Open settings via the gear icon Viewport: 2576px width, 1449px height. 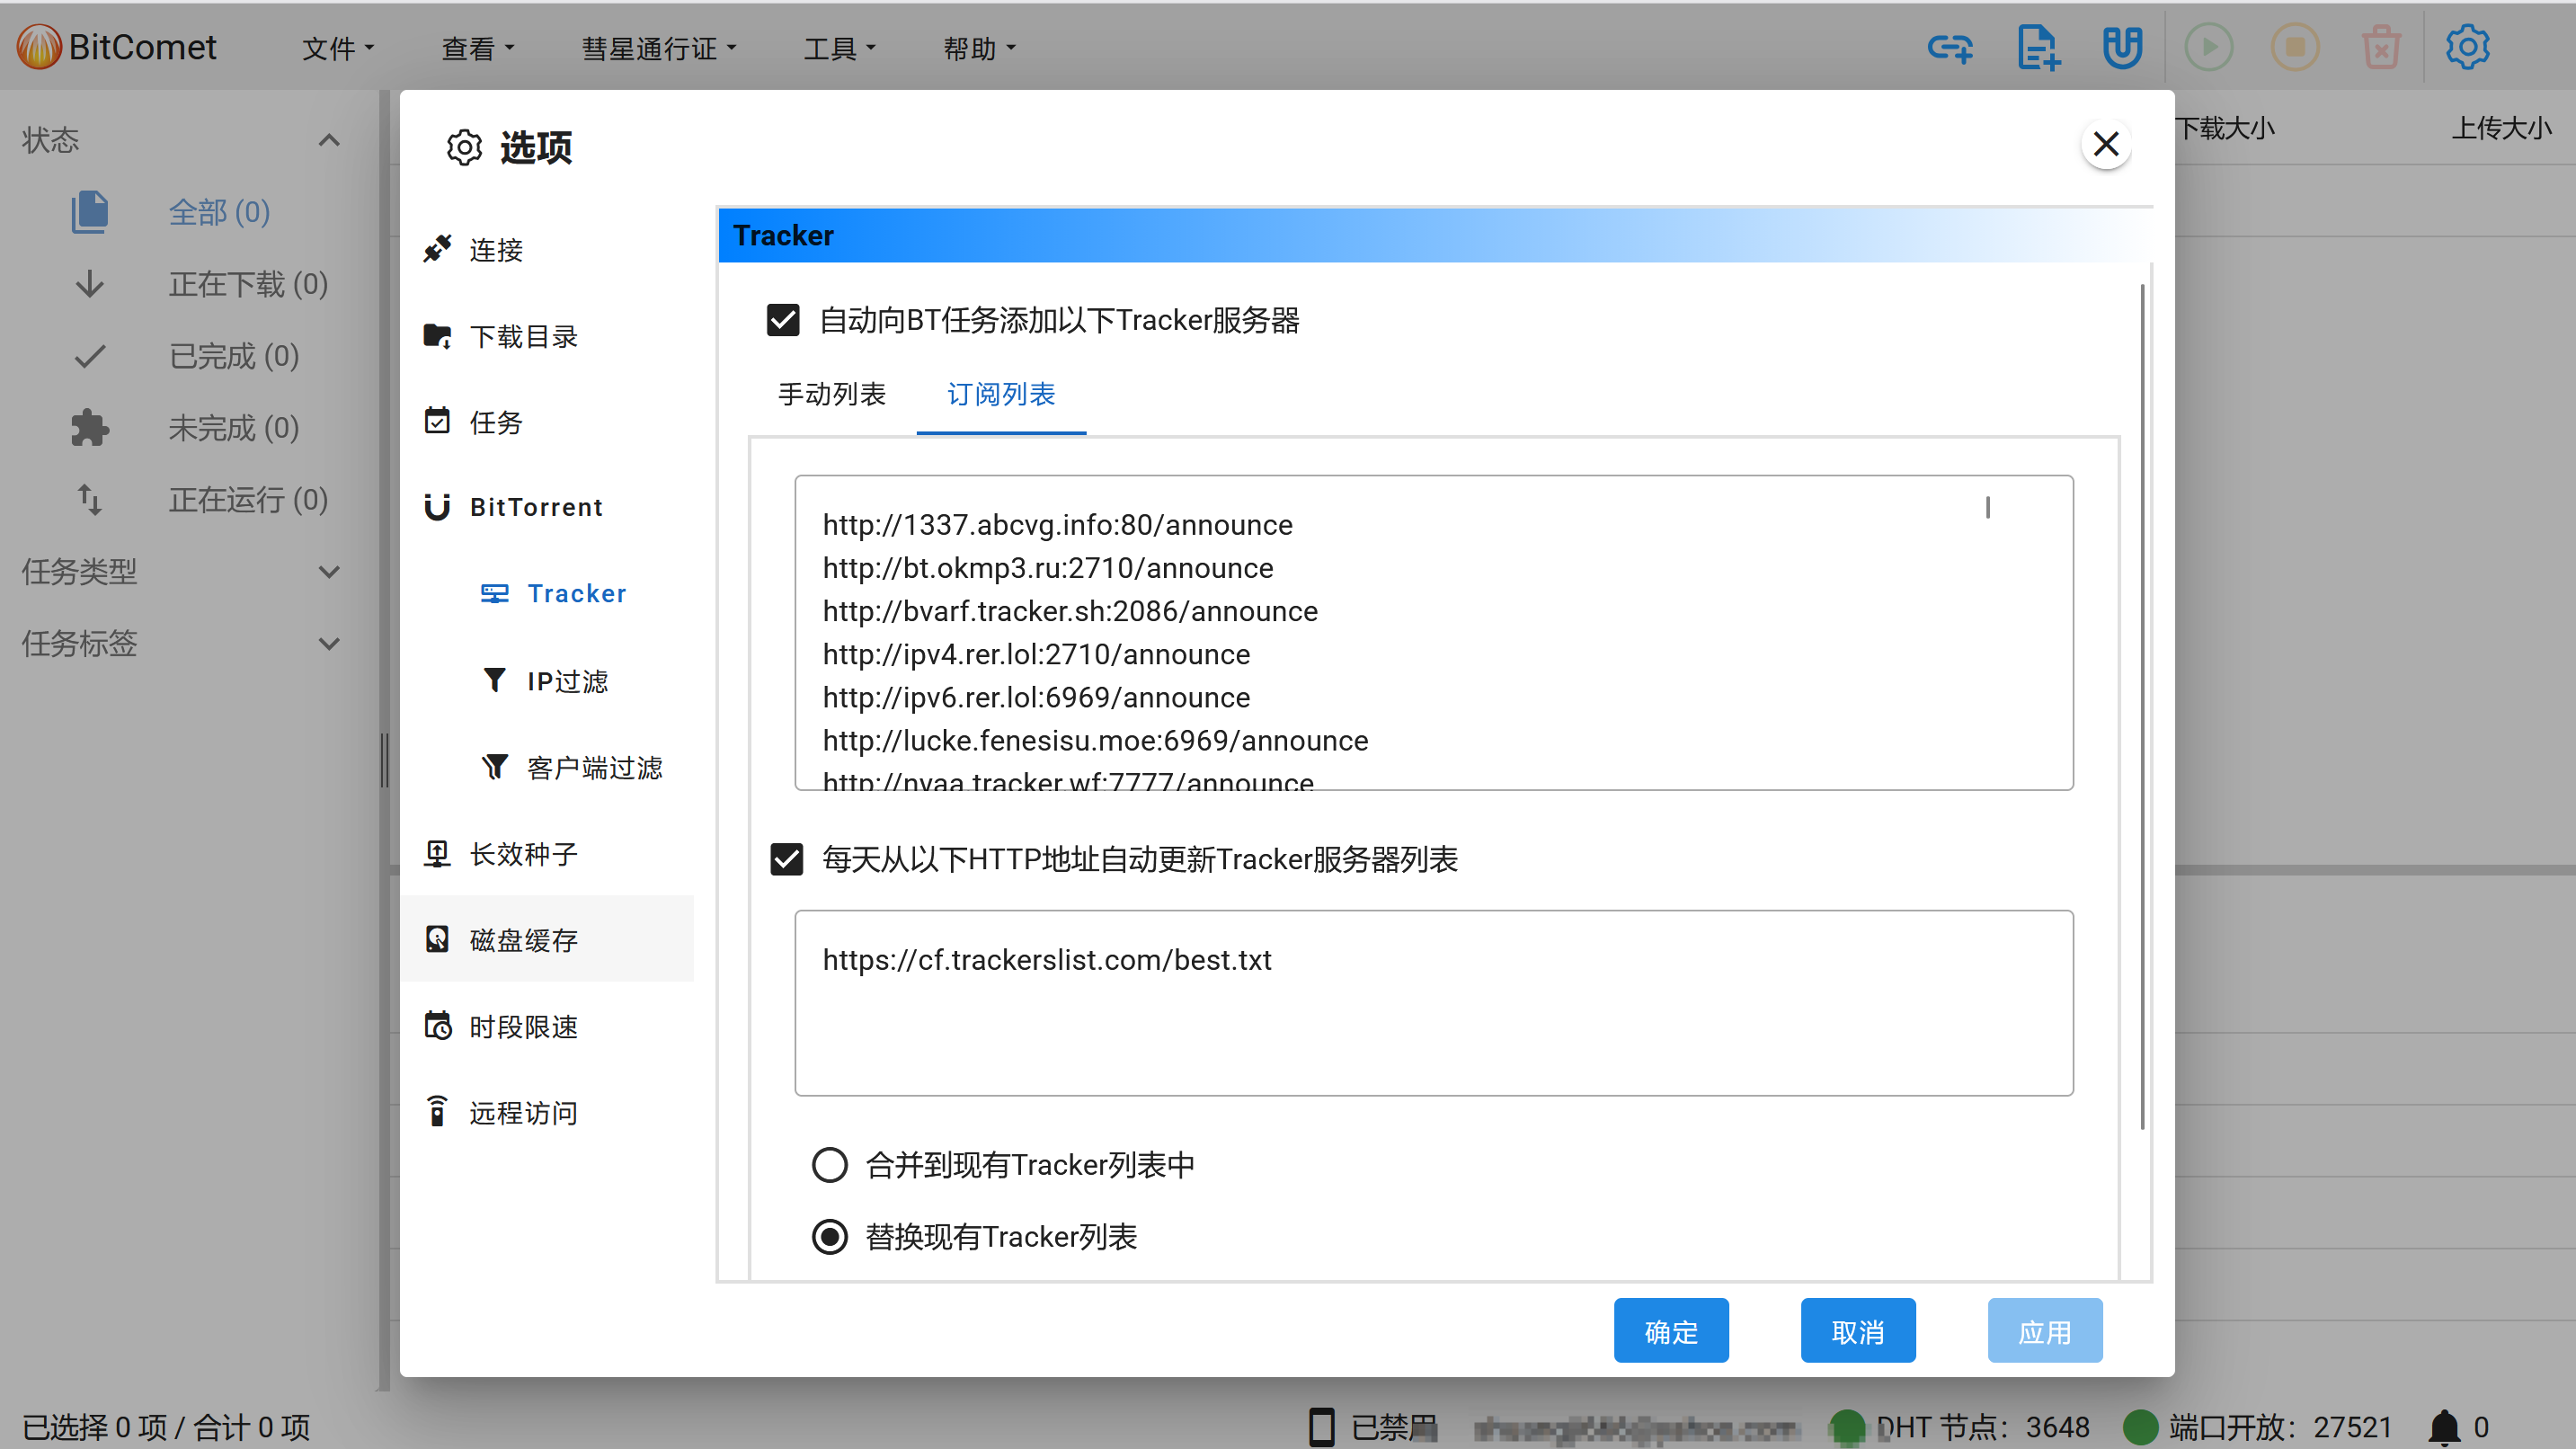[2466, 47]
